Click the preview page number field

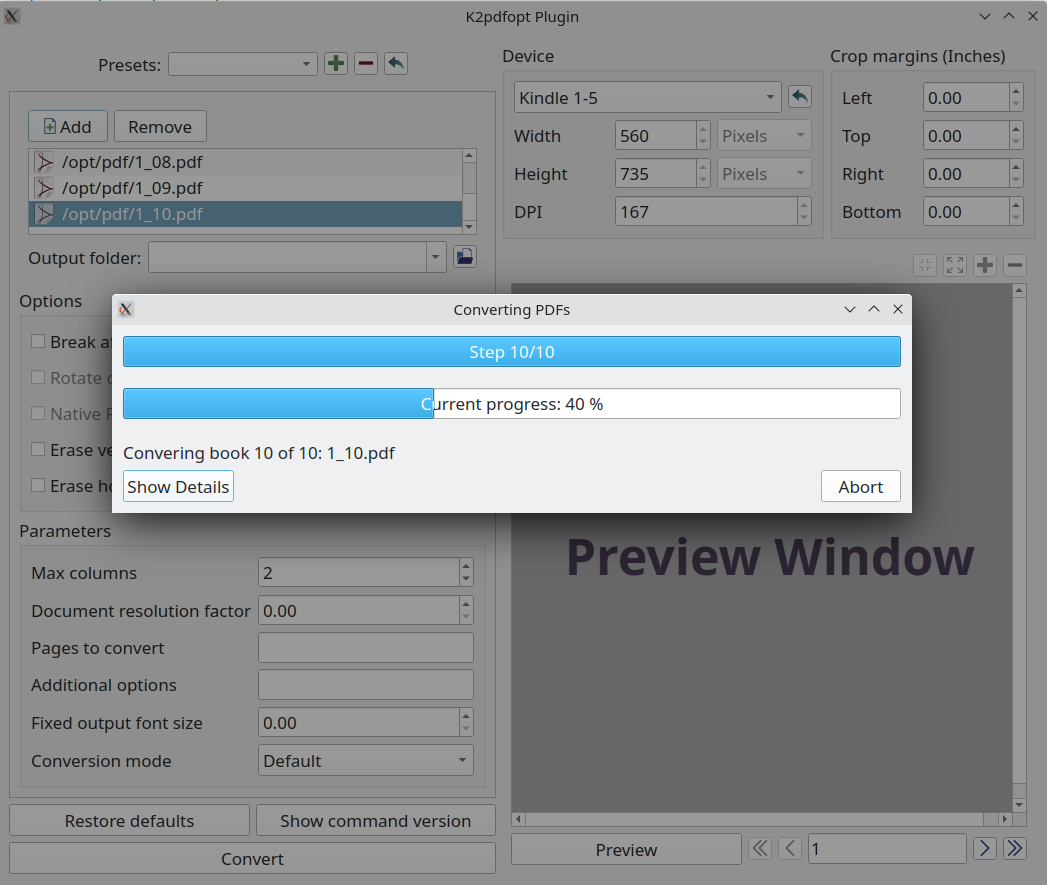point(887,849)
